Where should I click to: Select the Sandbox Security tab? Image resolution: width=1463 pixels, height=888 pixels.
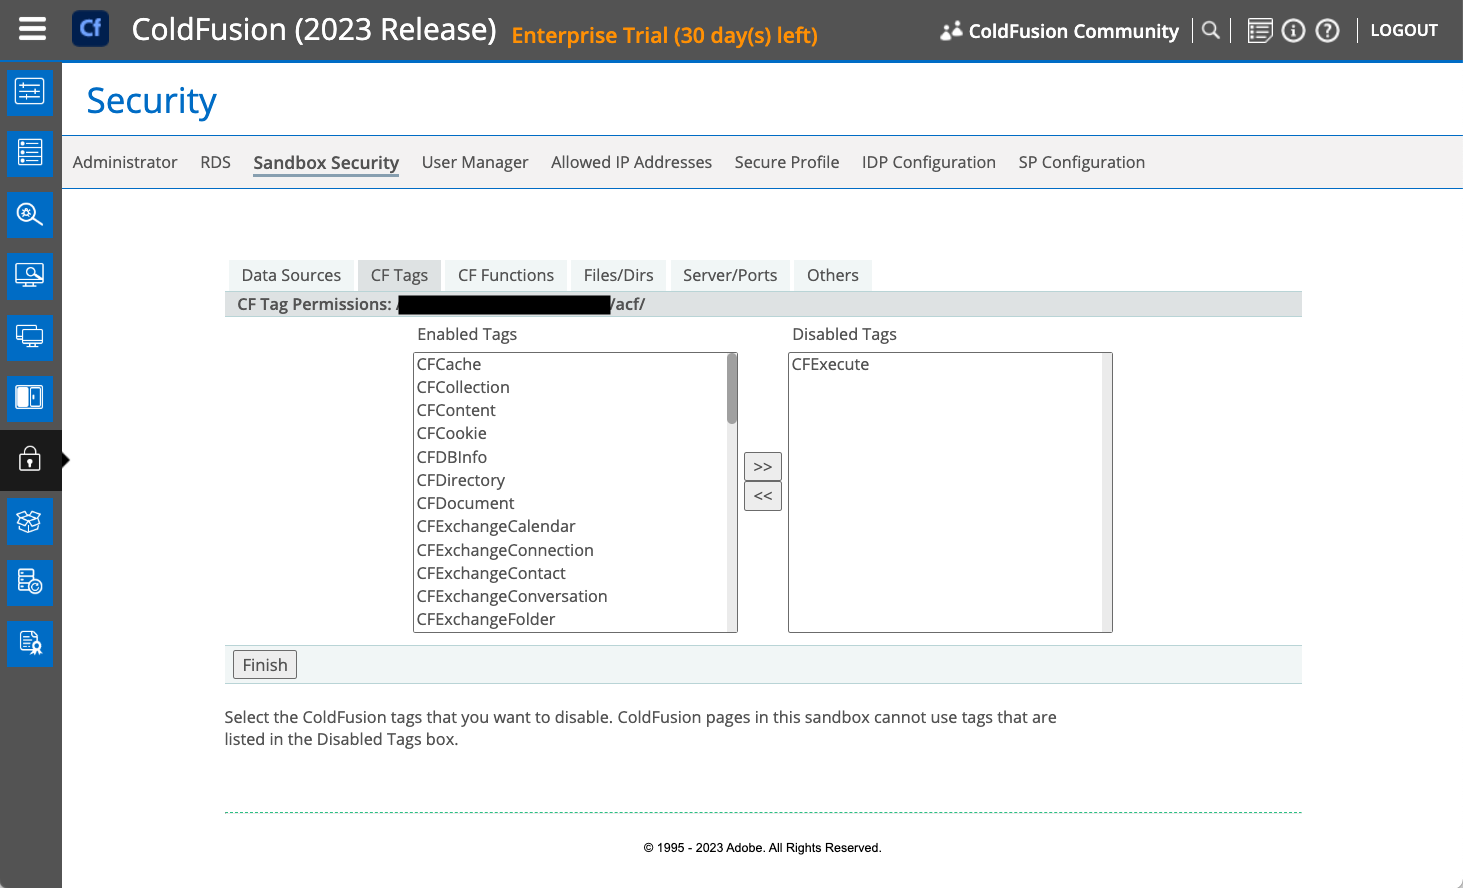[326, 163]
